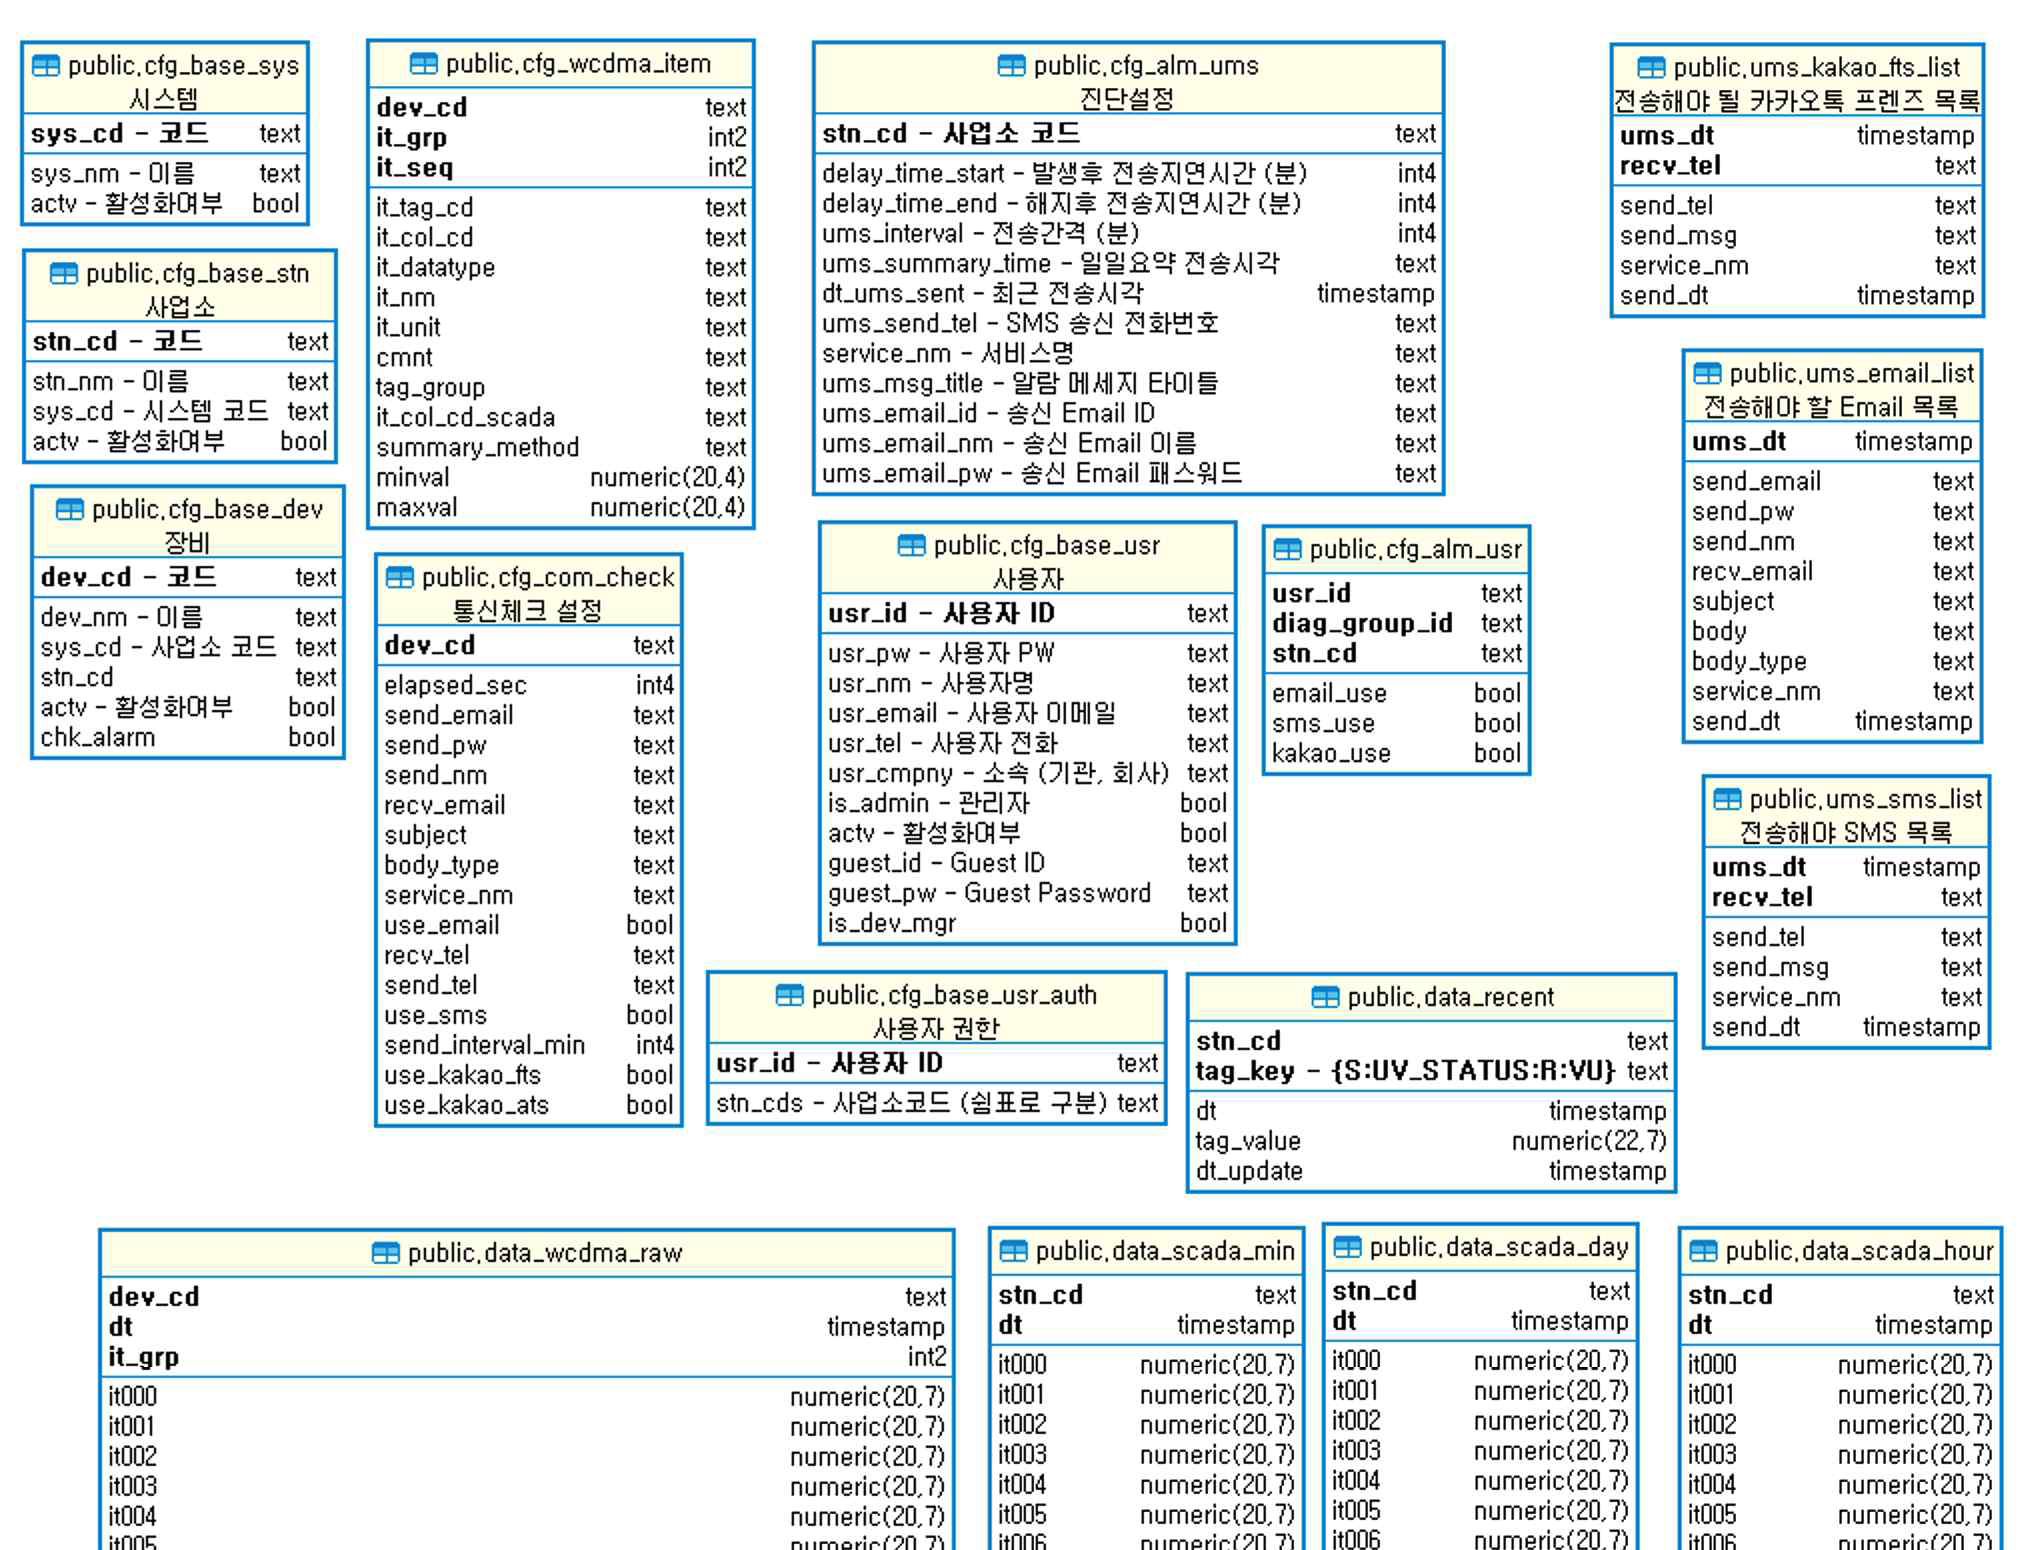Click the delay_time_start column in cfg_alm_ums
Viewport: 2044px width, 1550px height.
point(1129,174)
